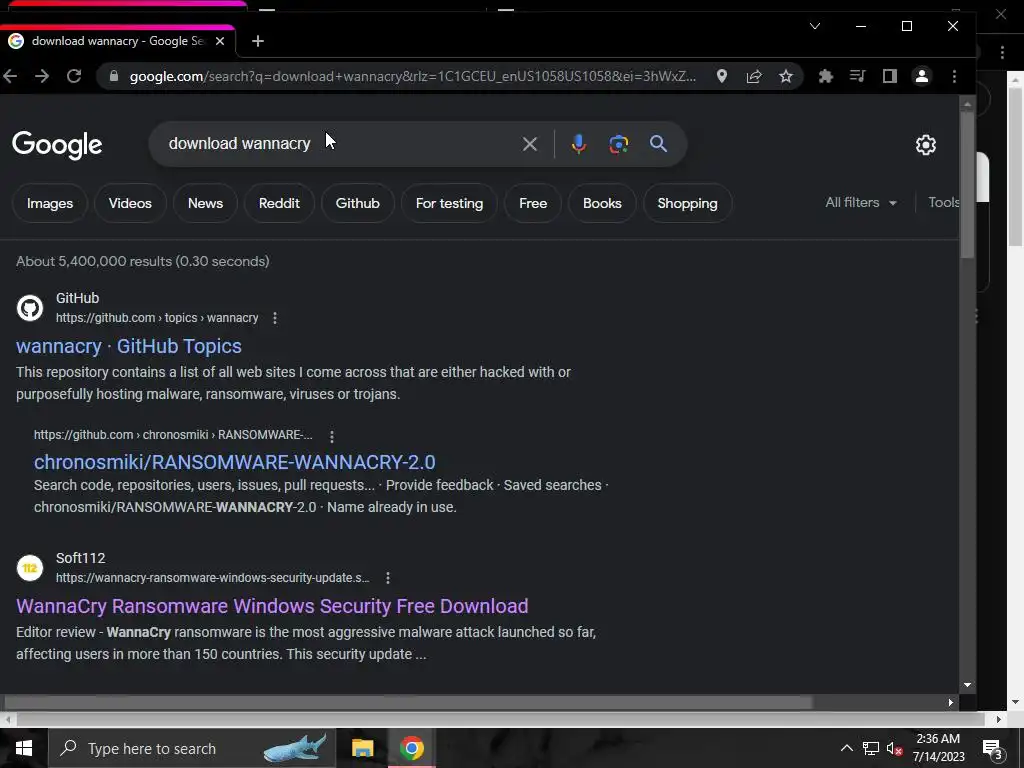Viewport: 1024px width, 768px height.
Task: Open options for the GitHub Topics result
Action: [275, 318]
